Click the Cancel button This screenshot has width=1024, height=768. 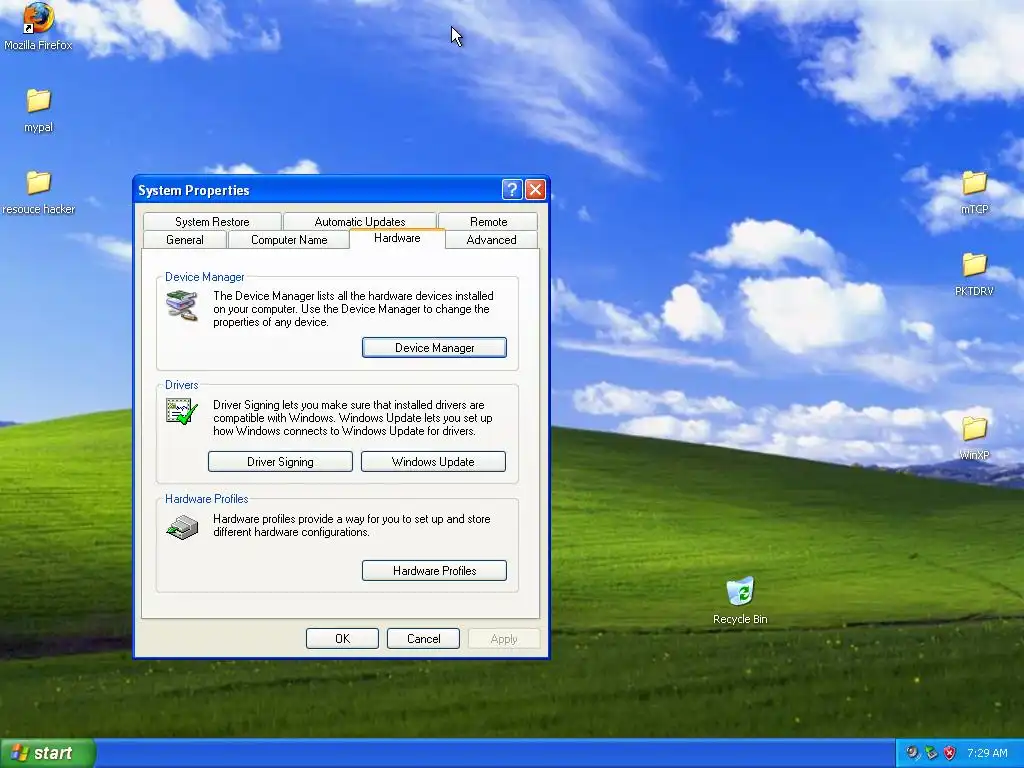tap(423, 639)
